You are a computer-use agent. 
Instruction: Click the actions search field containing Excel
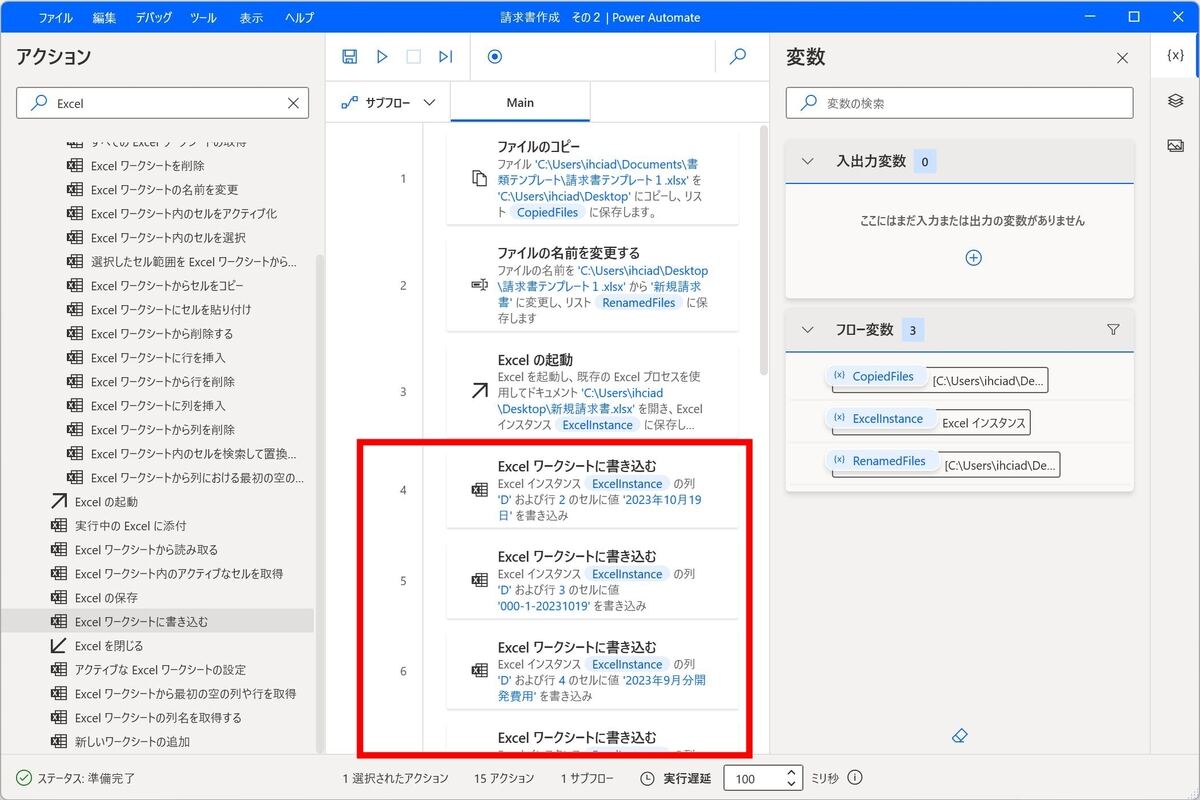(x=164, y=103)
